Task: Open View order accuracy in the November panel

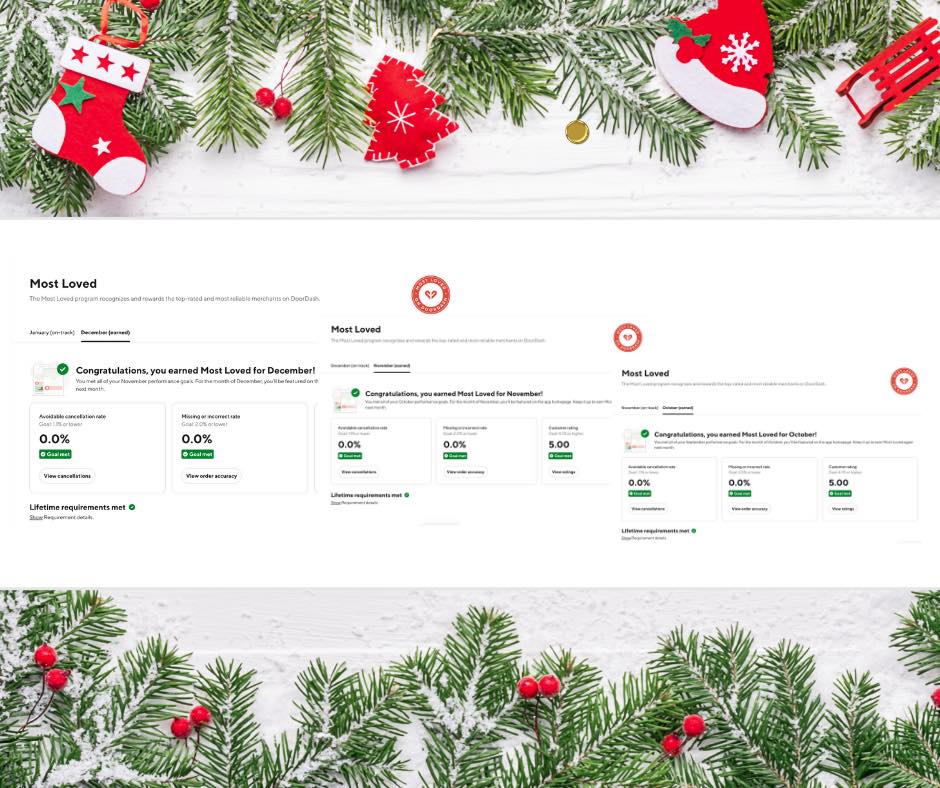Action: click(465, 472)
